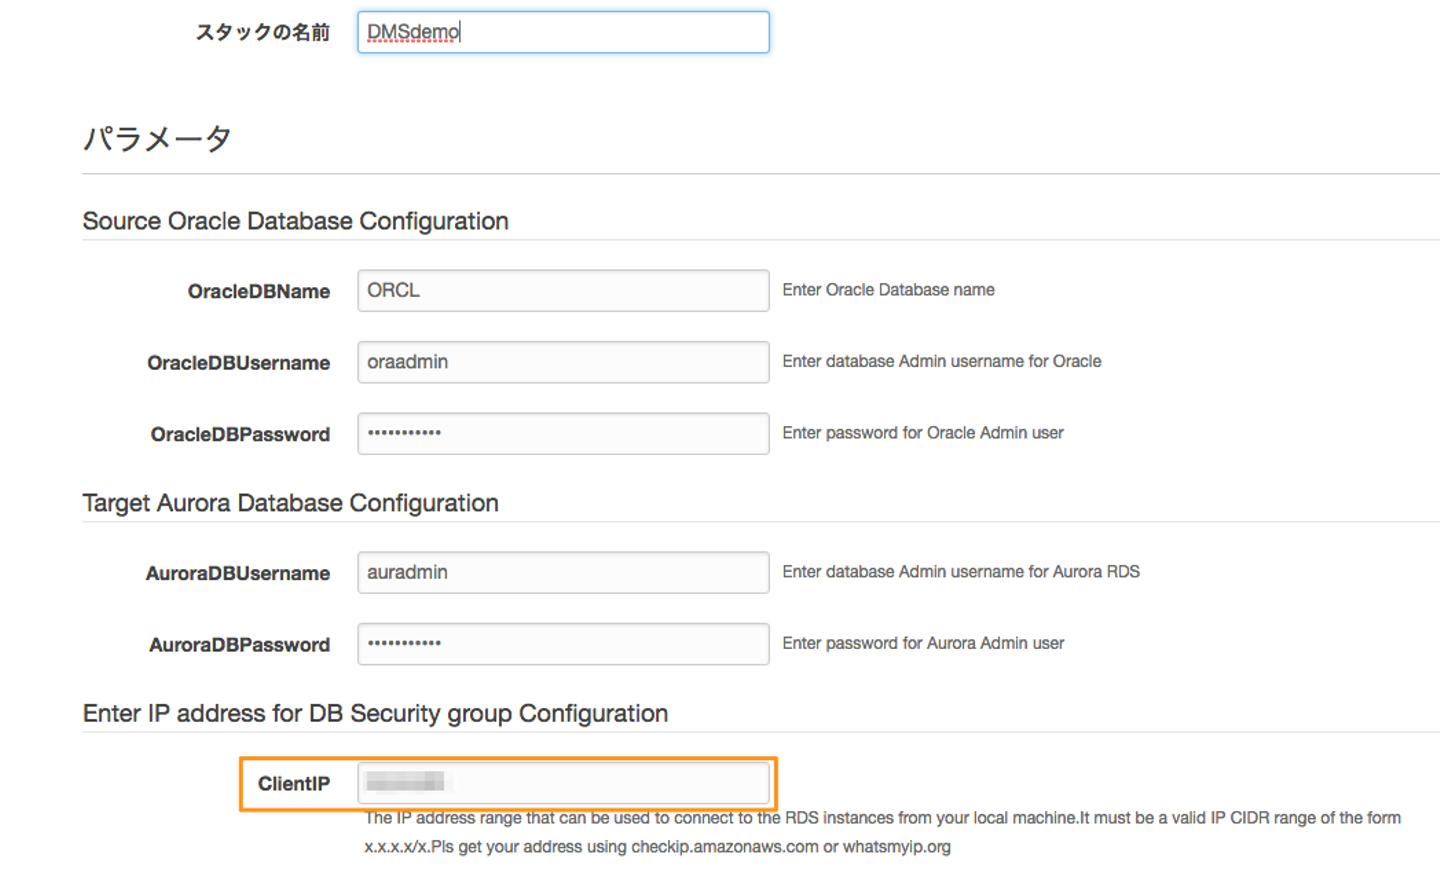Click the ClientIP label

click(293, 784)
